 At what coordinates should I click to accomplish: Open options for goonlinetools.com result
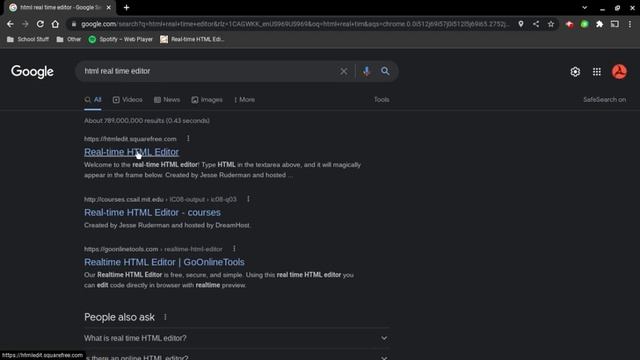point(234,249)
